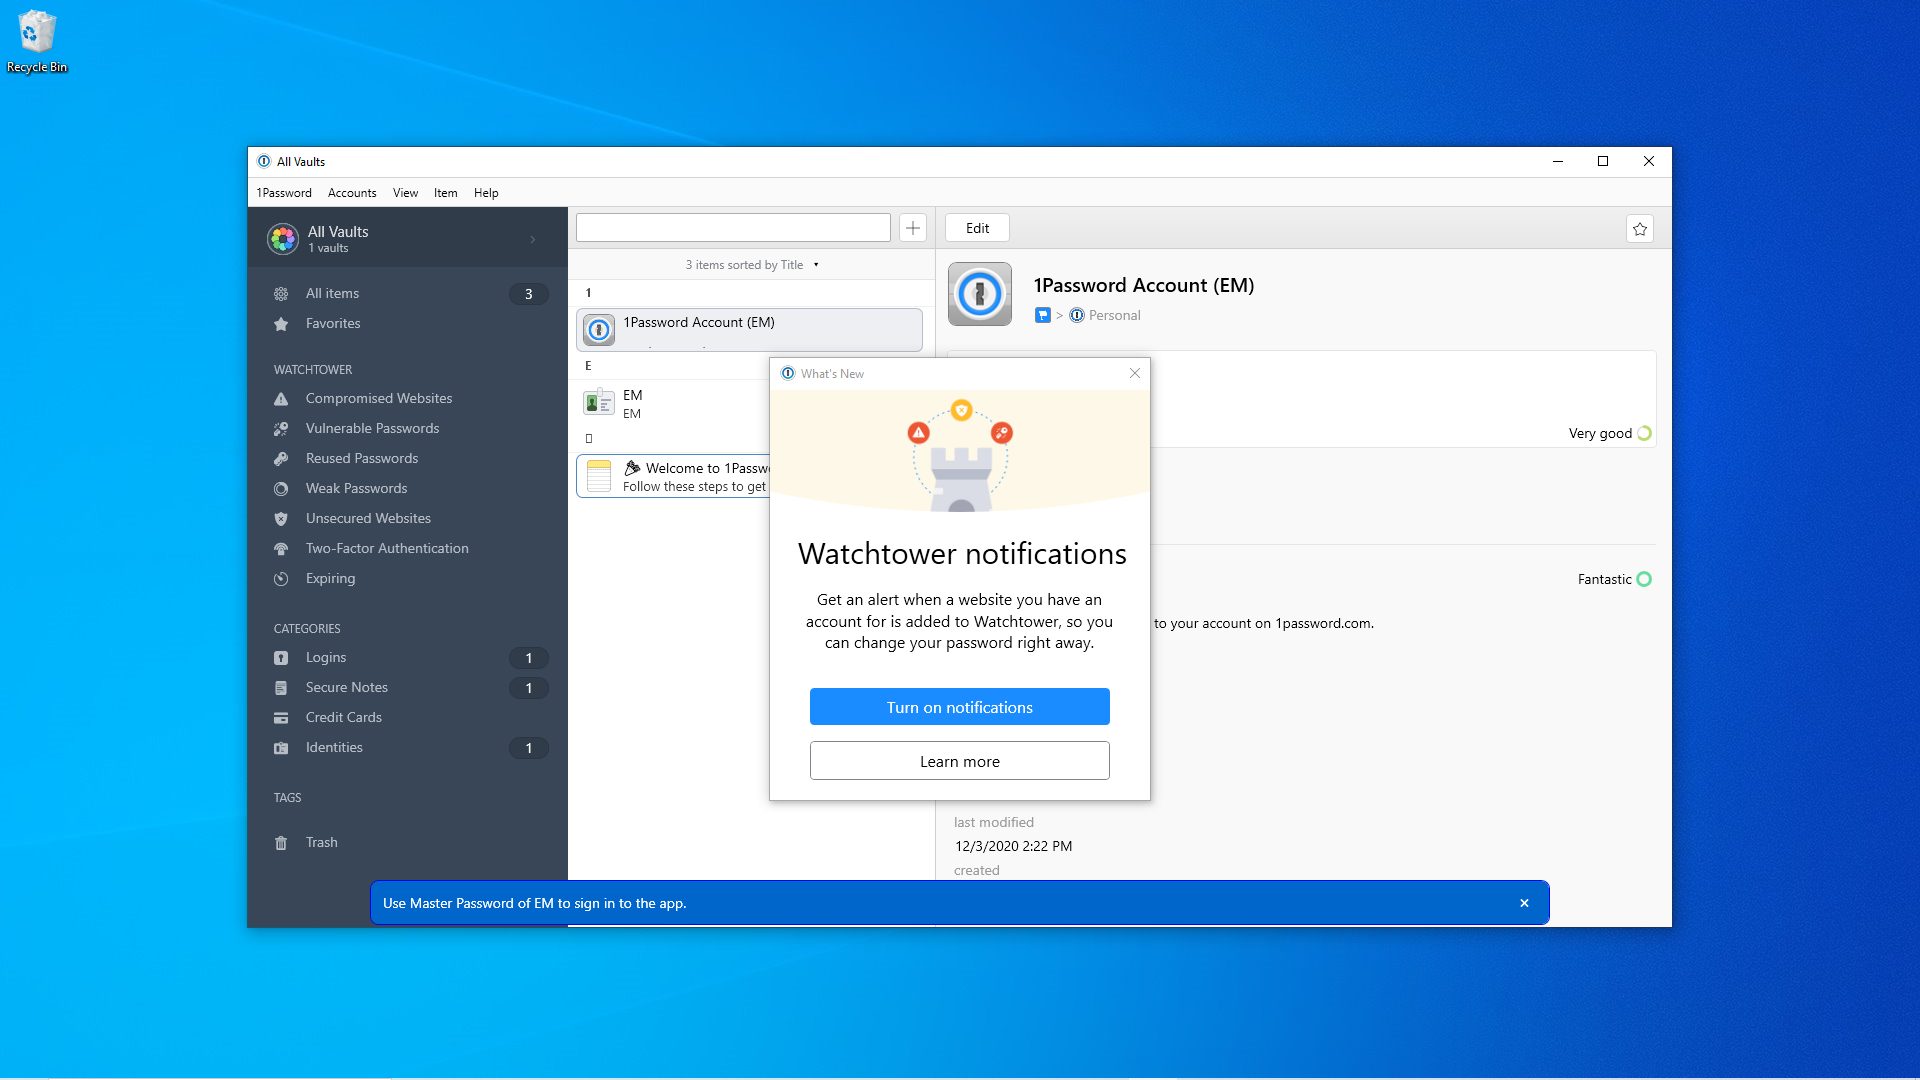Open Reused Passwords in Watchtower

(362, 459)
